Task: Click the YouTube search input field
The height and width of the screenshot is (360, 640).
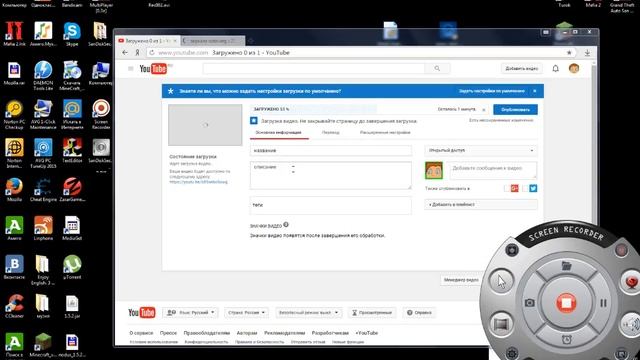Action: click(x=313, y=69)
